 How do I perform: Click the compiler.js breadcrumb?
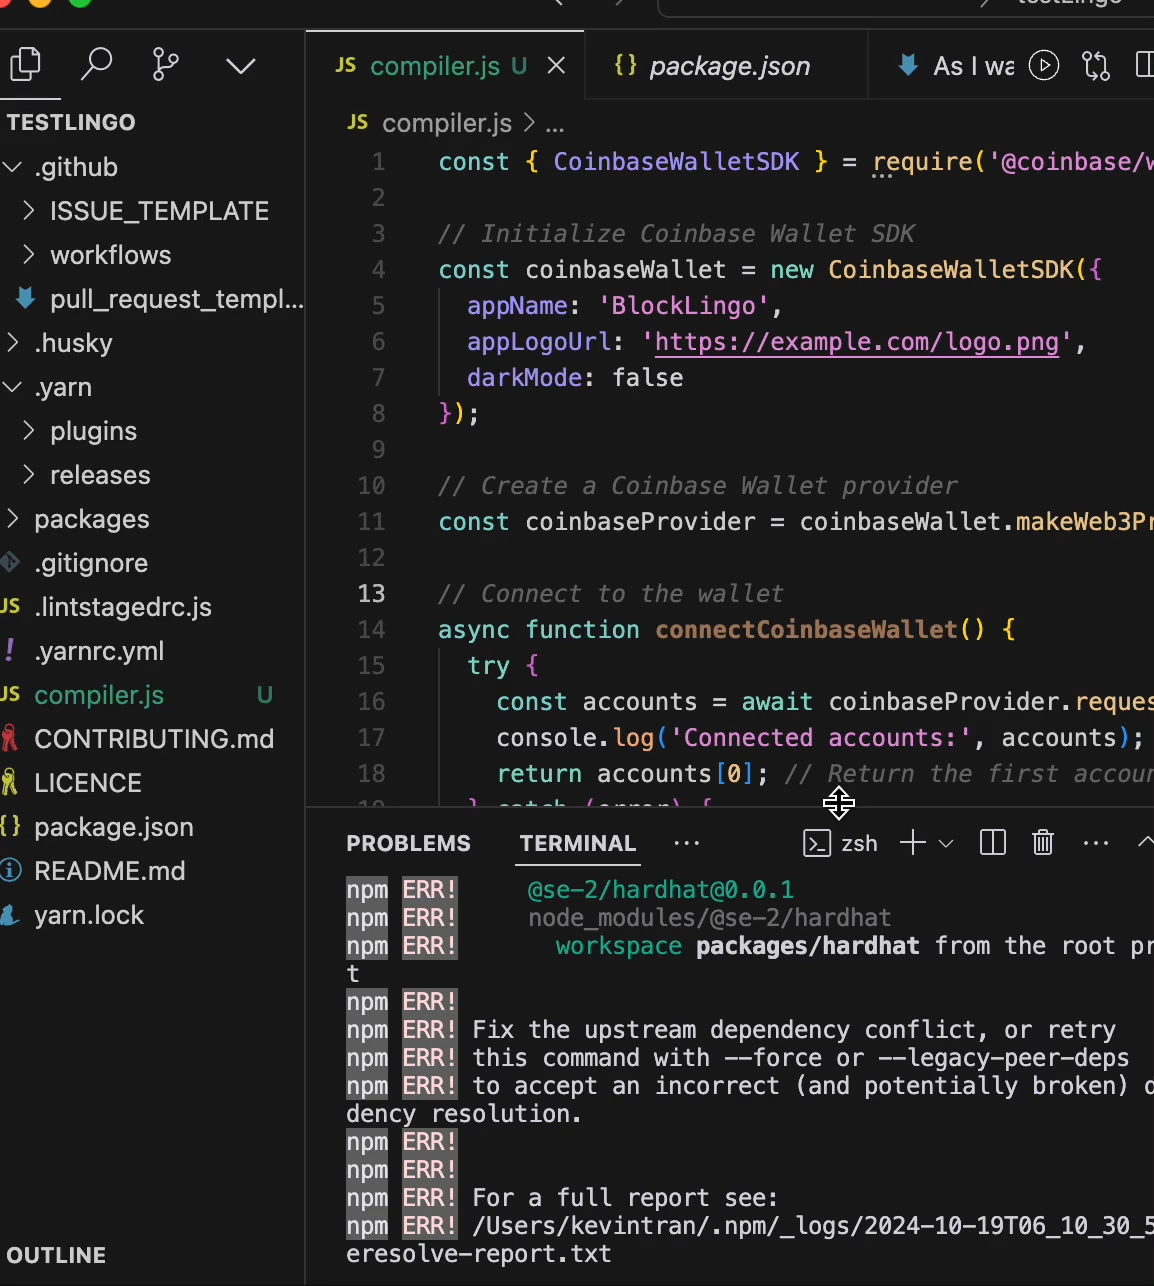coord(447,123)
